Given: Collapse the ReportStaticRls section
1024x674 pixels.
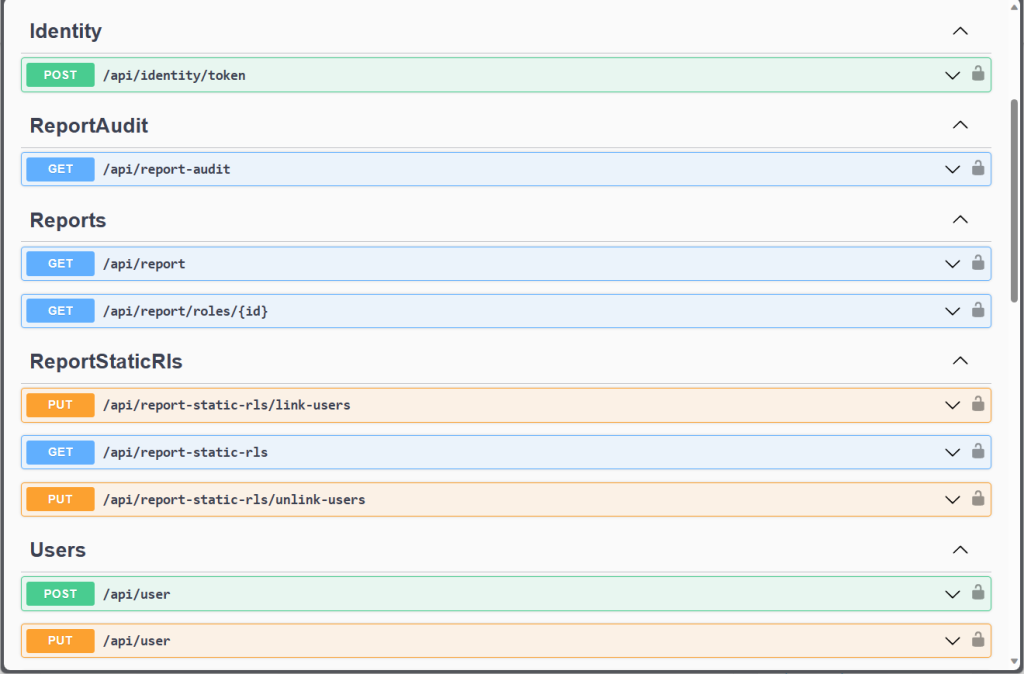Looking at the screenshot, I should pos(960,361).
